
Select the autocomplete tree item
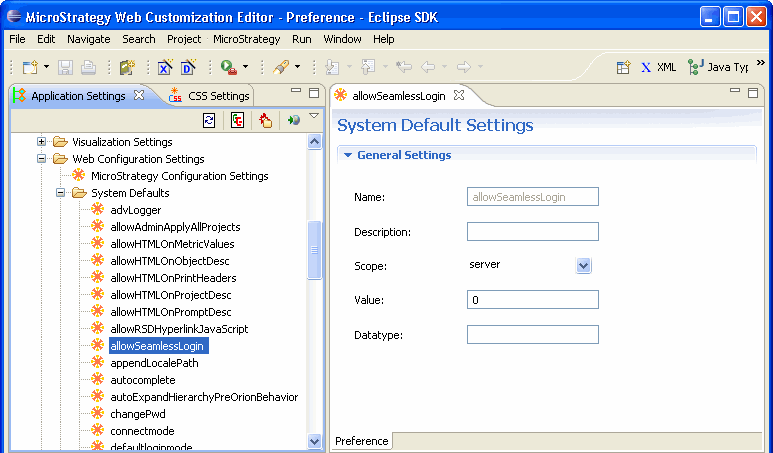143,380
